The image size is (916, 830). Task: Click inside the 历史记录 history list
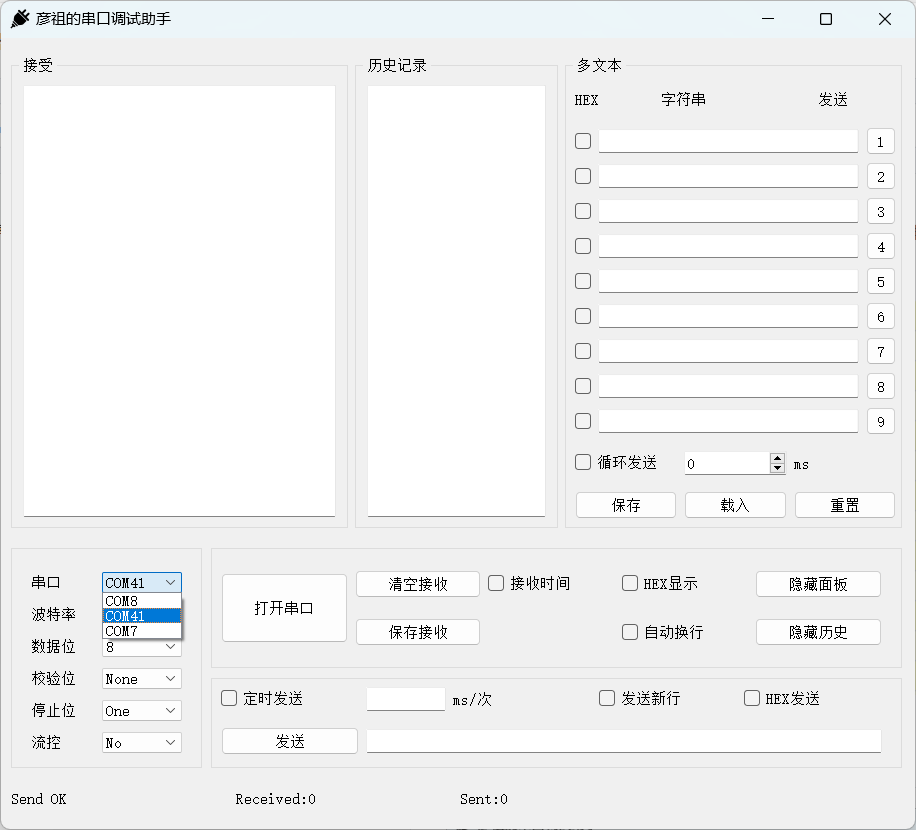coord(456,301)
